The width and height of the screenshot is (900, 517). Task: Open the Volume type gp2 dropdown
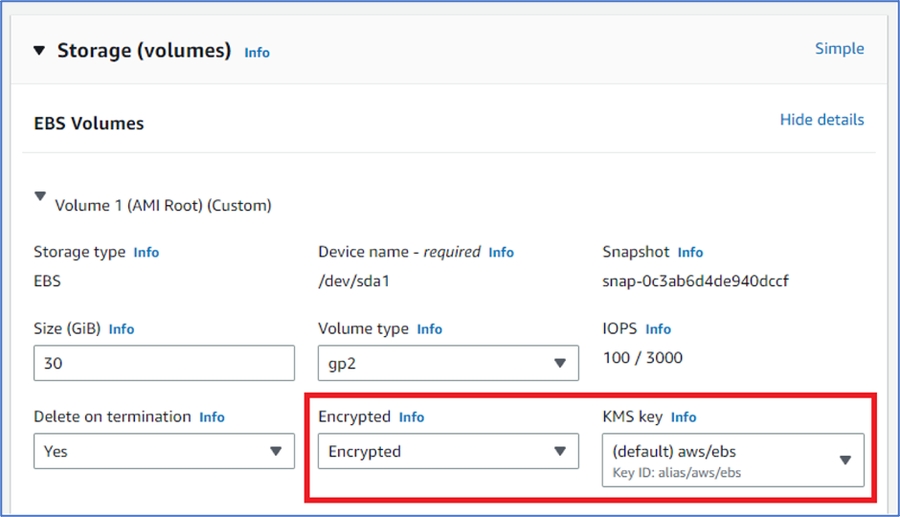(448, 363)
